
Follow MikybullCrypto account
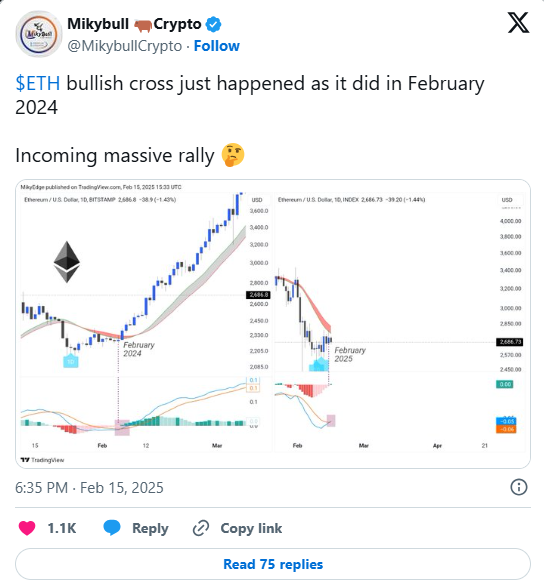[x=217, y=46]
